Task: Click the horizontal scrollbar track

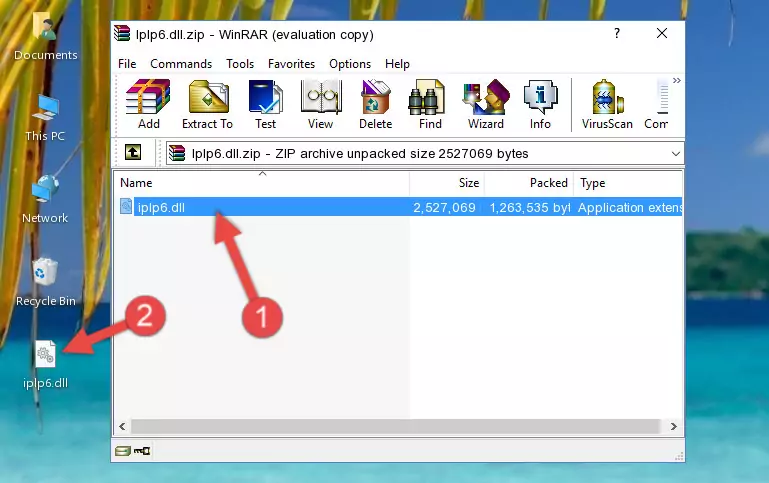Action: pos(395,427)
